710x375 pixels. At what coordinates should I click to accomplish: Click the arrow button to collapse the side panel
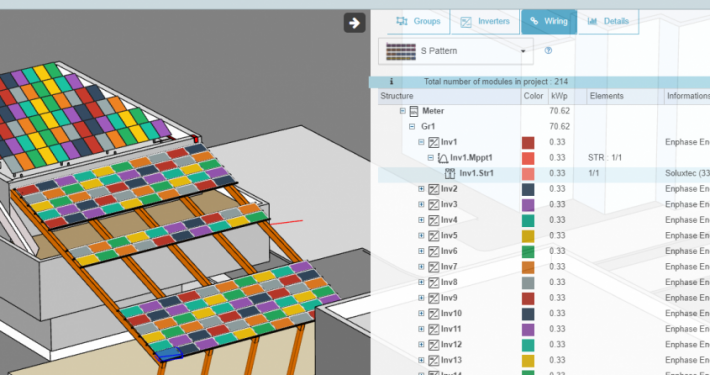[x=355, y=23]
